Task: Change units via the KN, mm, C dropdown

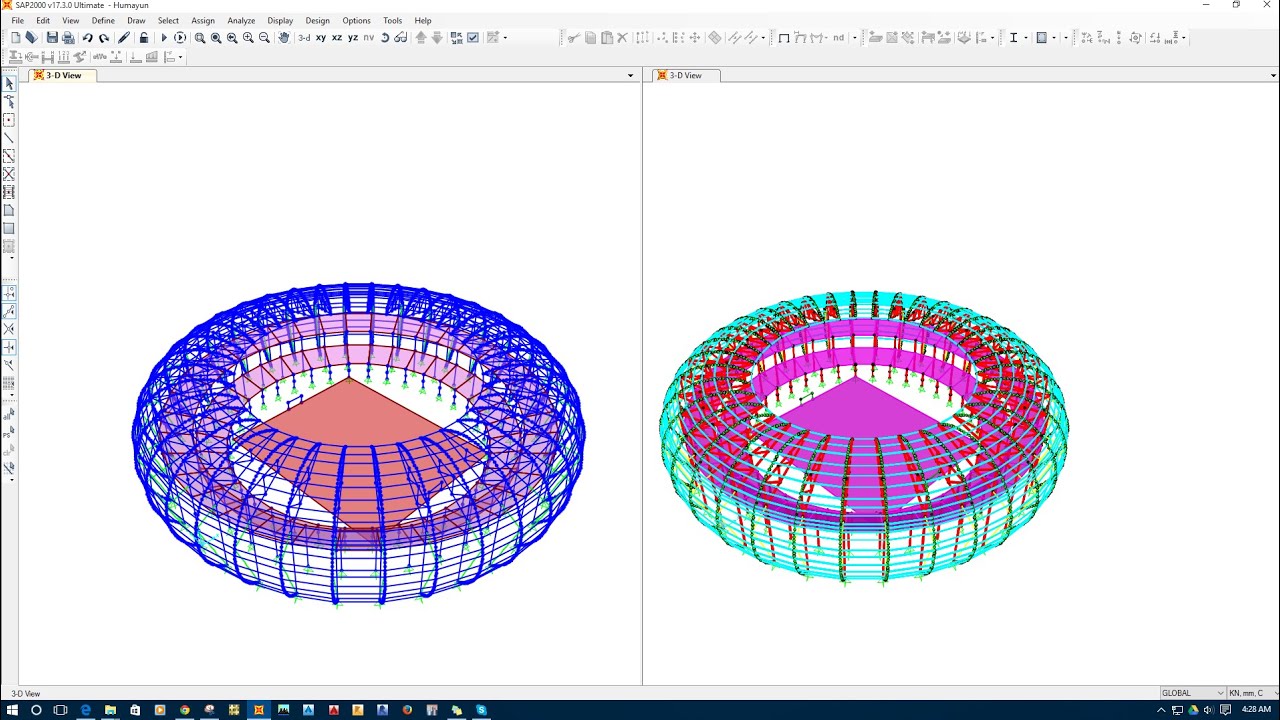Action: (1247, 693)
